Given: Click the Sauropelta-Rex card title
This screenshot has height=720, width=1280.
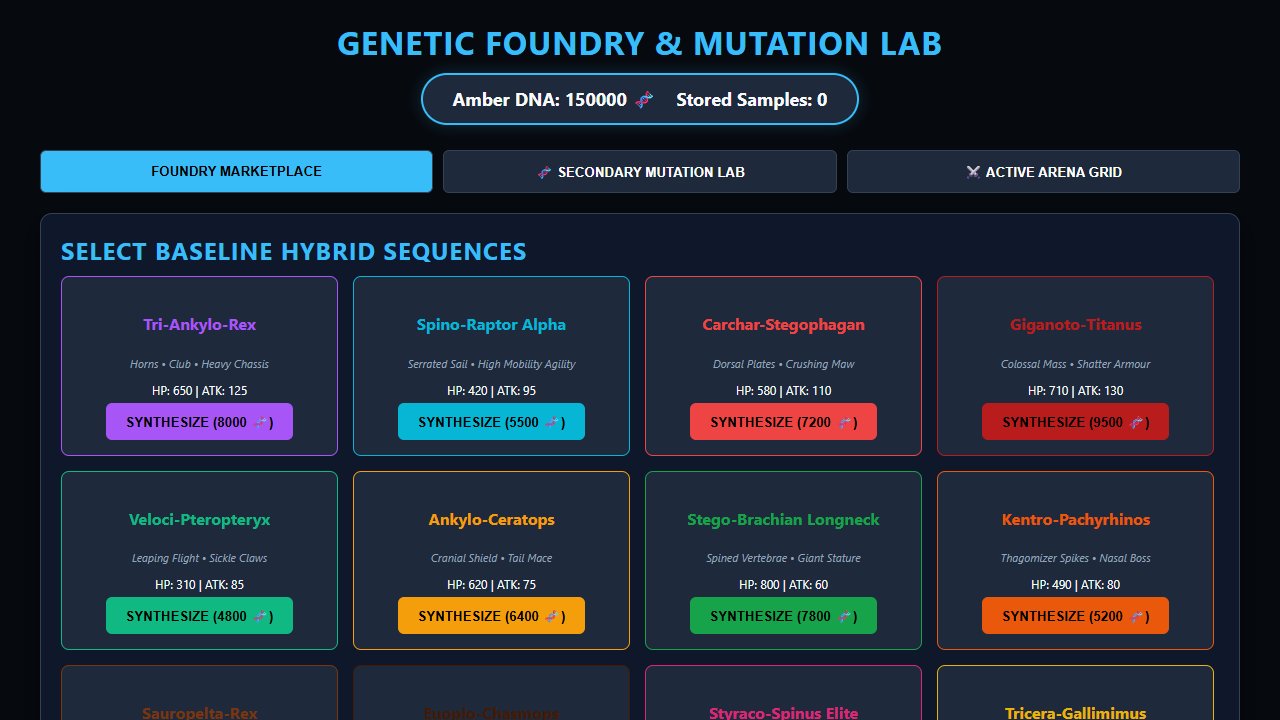Looking at the screenshot, I should click(x=199, y=713).
